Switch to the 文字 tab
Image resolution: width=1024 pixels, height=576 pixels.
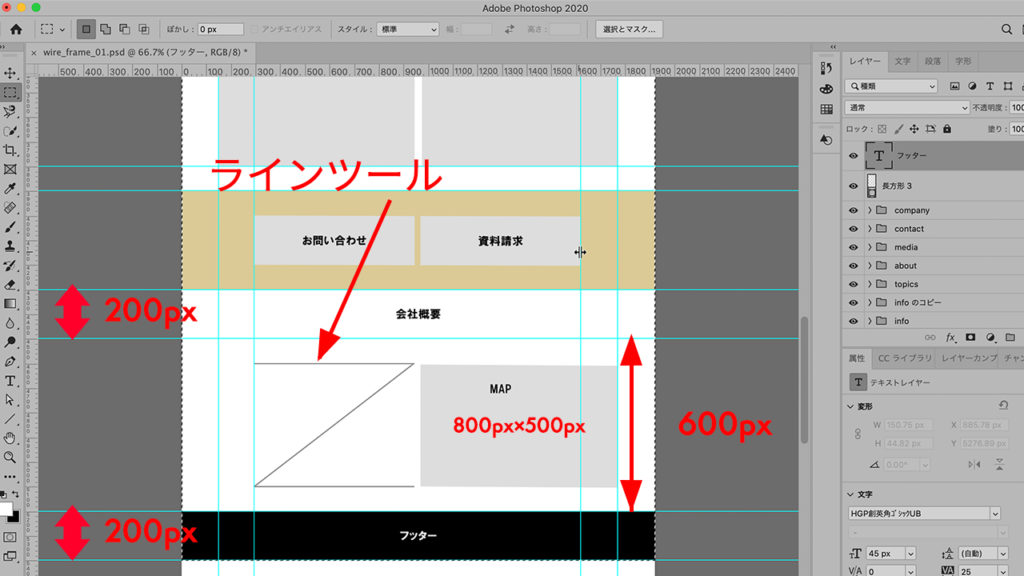tap(902, 61)
